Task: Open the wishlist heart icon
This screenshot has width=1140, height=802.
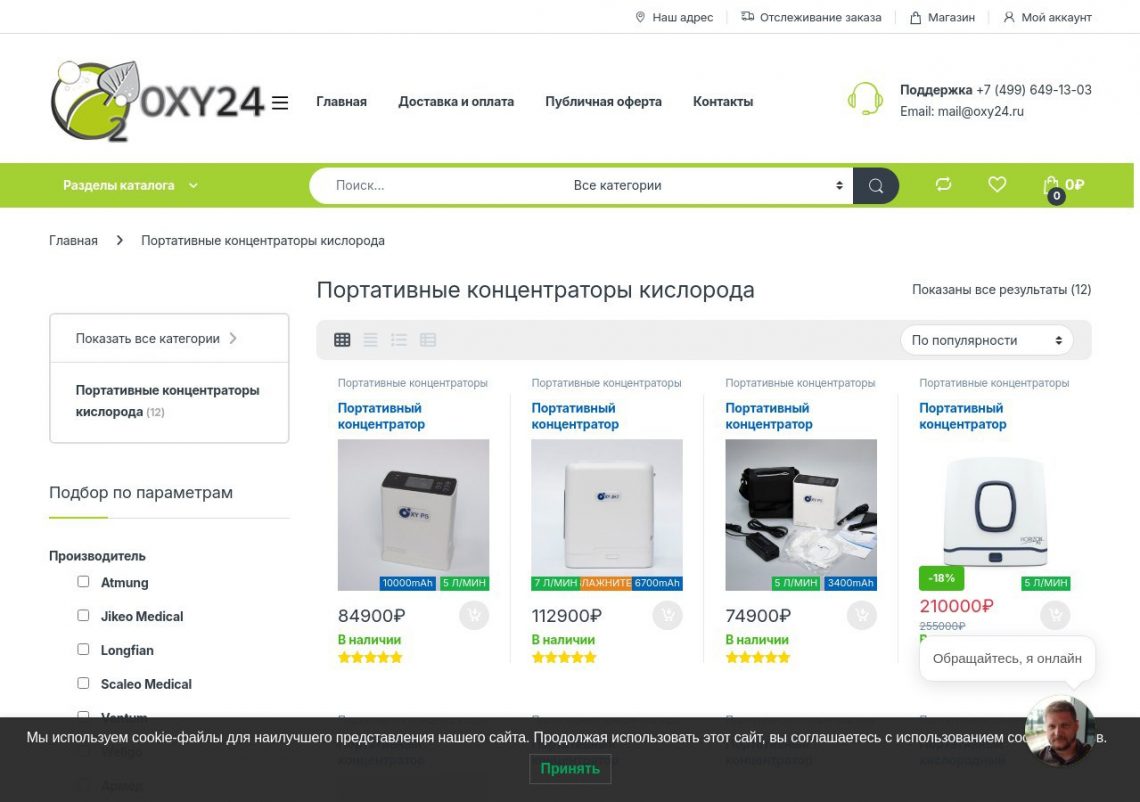Action: click(997, 185)
